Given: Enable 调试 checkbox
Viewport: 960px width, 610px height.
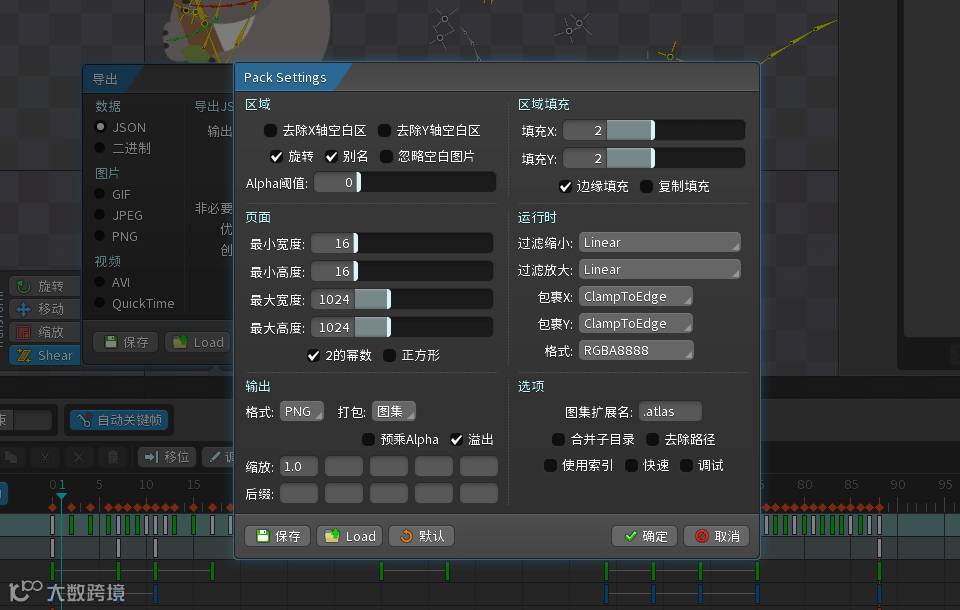Looking at the screenshot, I should point(686,465).
